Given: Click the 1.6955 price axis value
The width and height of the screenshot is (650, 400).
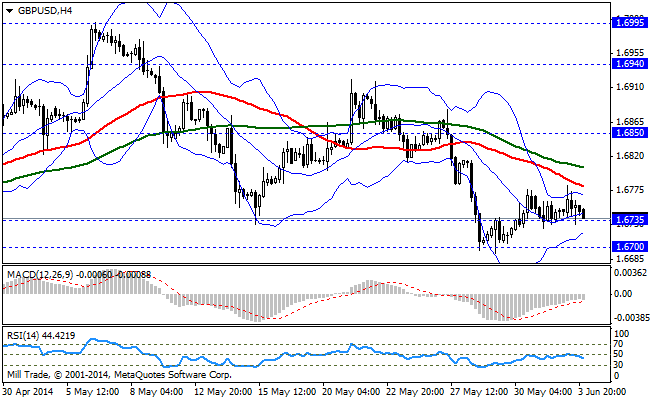Looking at the screenshot, I should (631, 53).
